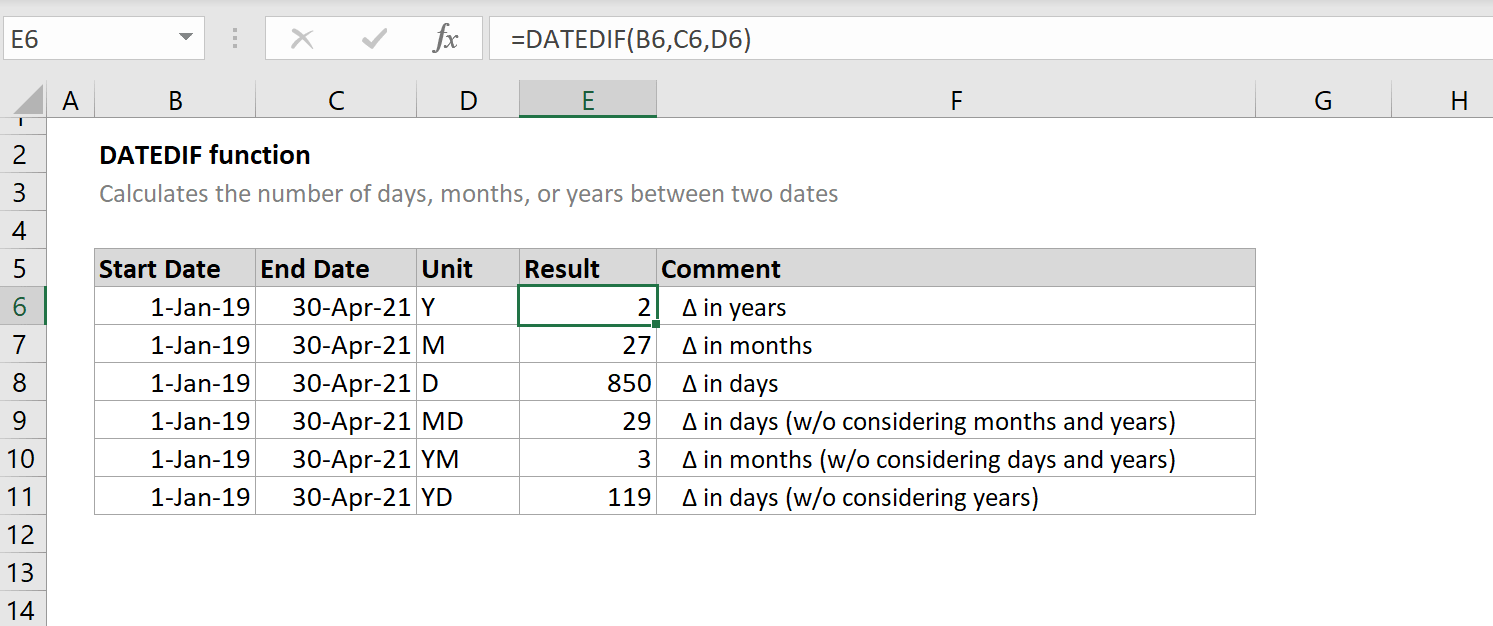Click row number 14
The image size is (1493, 626).
tap(22, 609)
